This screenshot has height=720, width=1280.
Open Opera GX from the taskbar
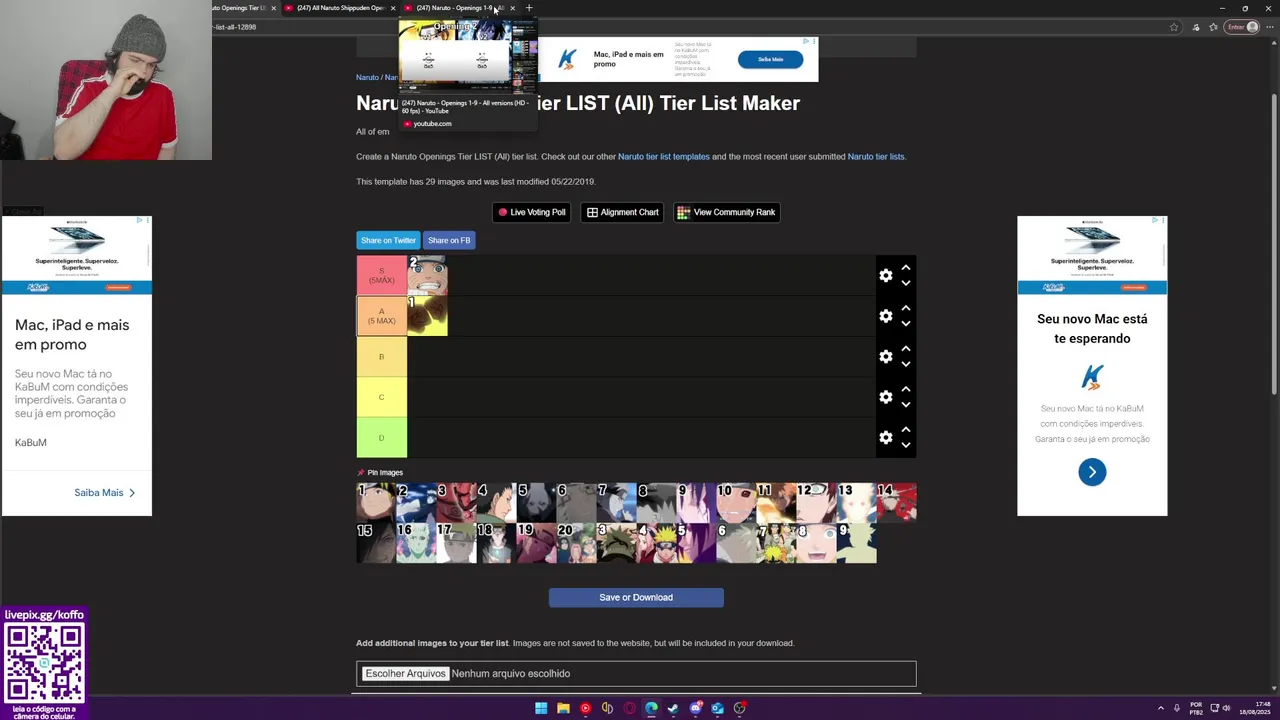[x=629, y=708]
